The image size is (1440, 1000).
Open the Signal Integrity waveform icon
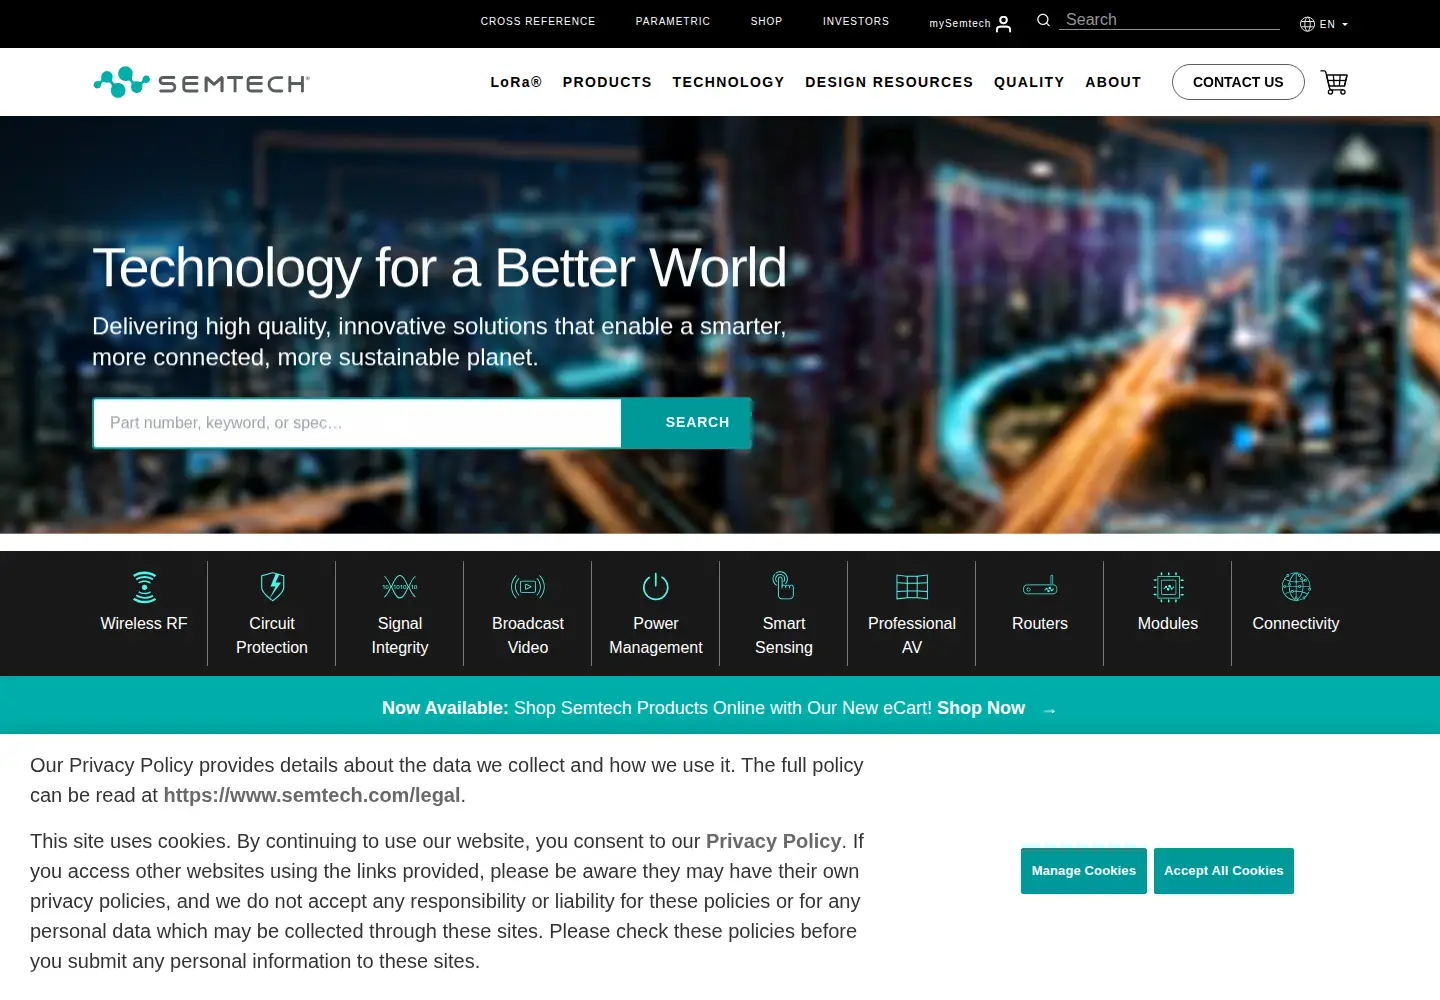coord(400,587)
